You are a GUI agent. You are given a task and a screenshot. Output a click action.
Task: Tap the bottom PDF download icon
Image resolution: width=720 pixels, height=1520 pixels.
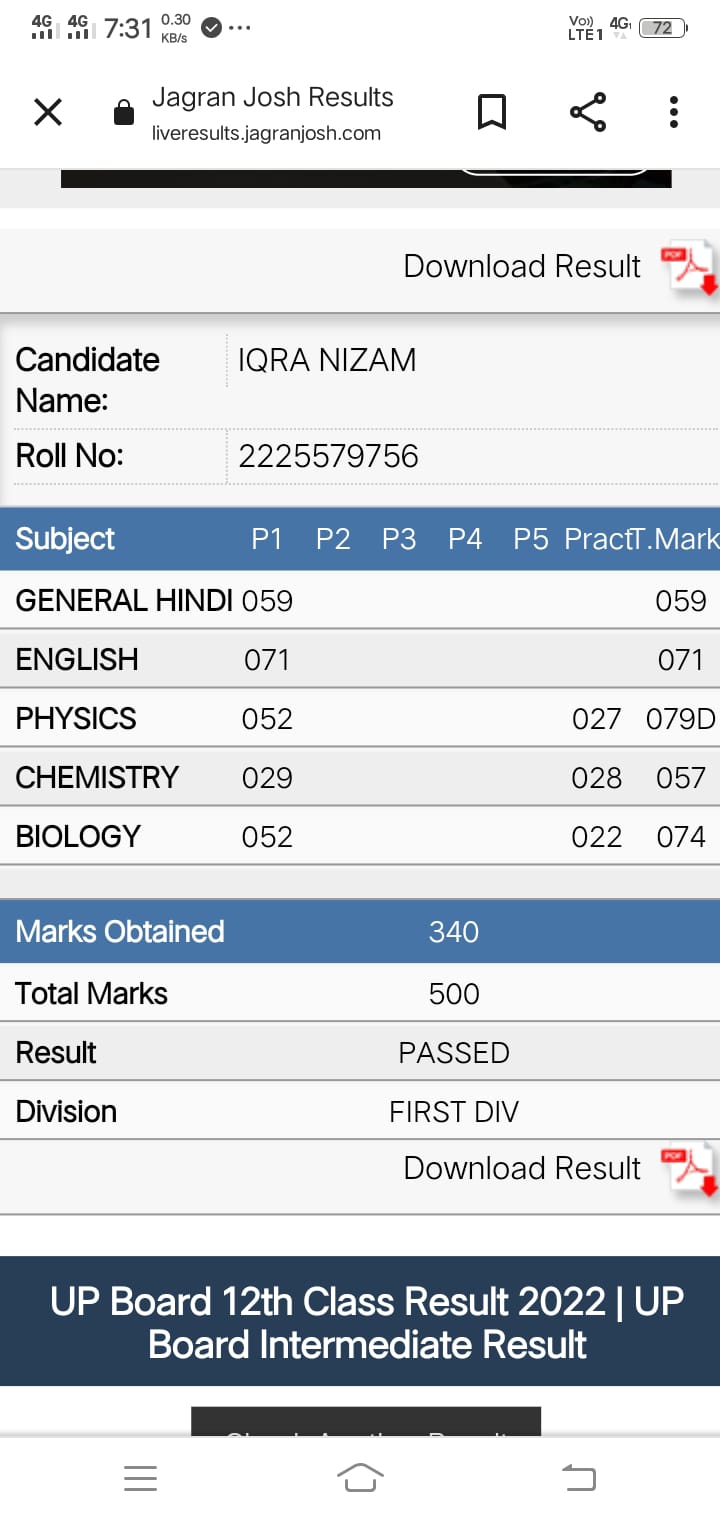690,1170
